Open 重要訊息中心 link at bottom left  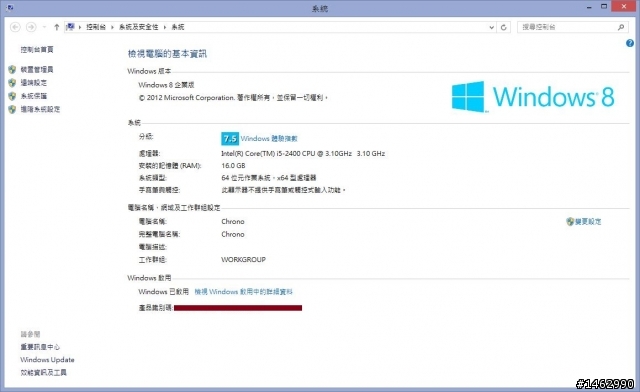pyautogui.click(x=40, y=347)
